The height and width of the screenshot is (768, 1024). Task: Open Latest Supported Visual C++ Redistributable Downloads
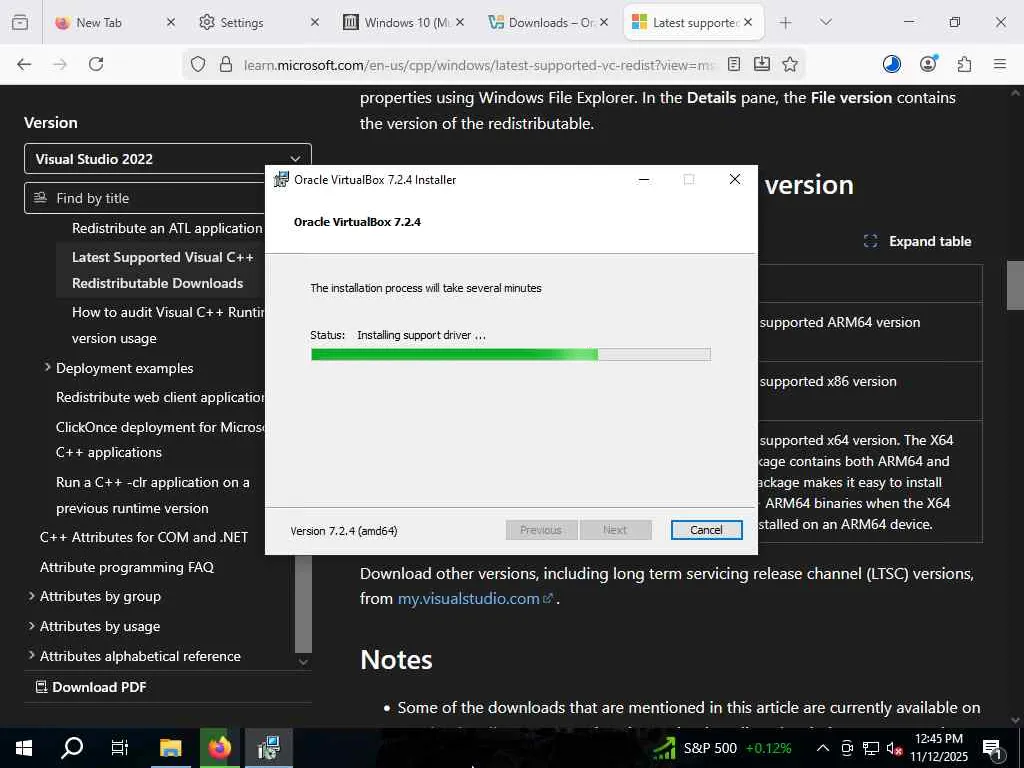[x=162, y=270]
